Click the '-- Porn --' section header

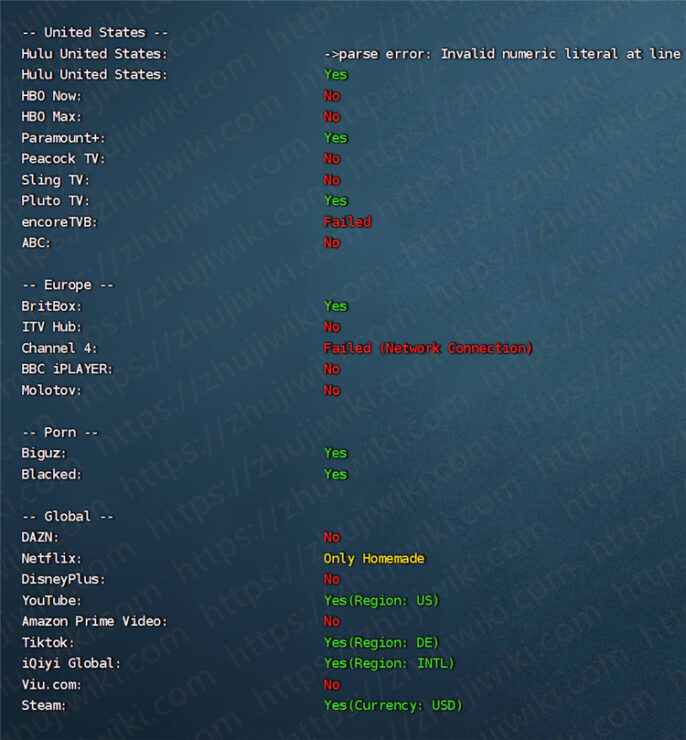tap(60, 432)
